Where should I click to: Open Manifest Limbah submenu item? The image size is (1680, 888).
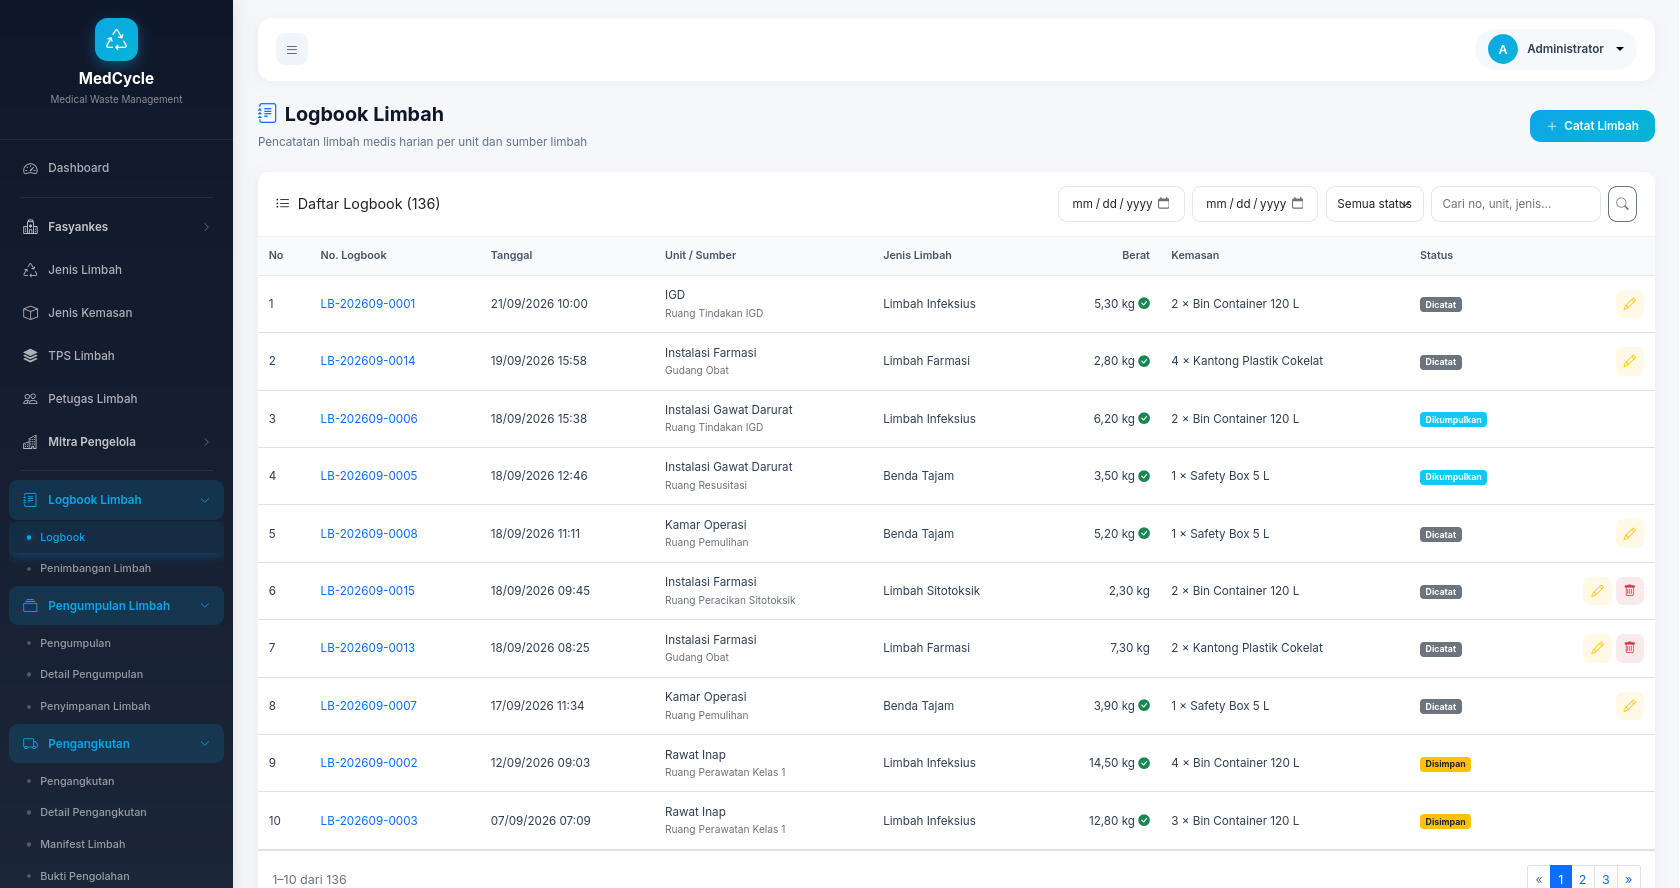click(x=82, y=844)
